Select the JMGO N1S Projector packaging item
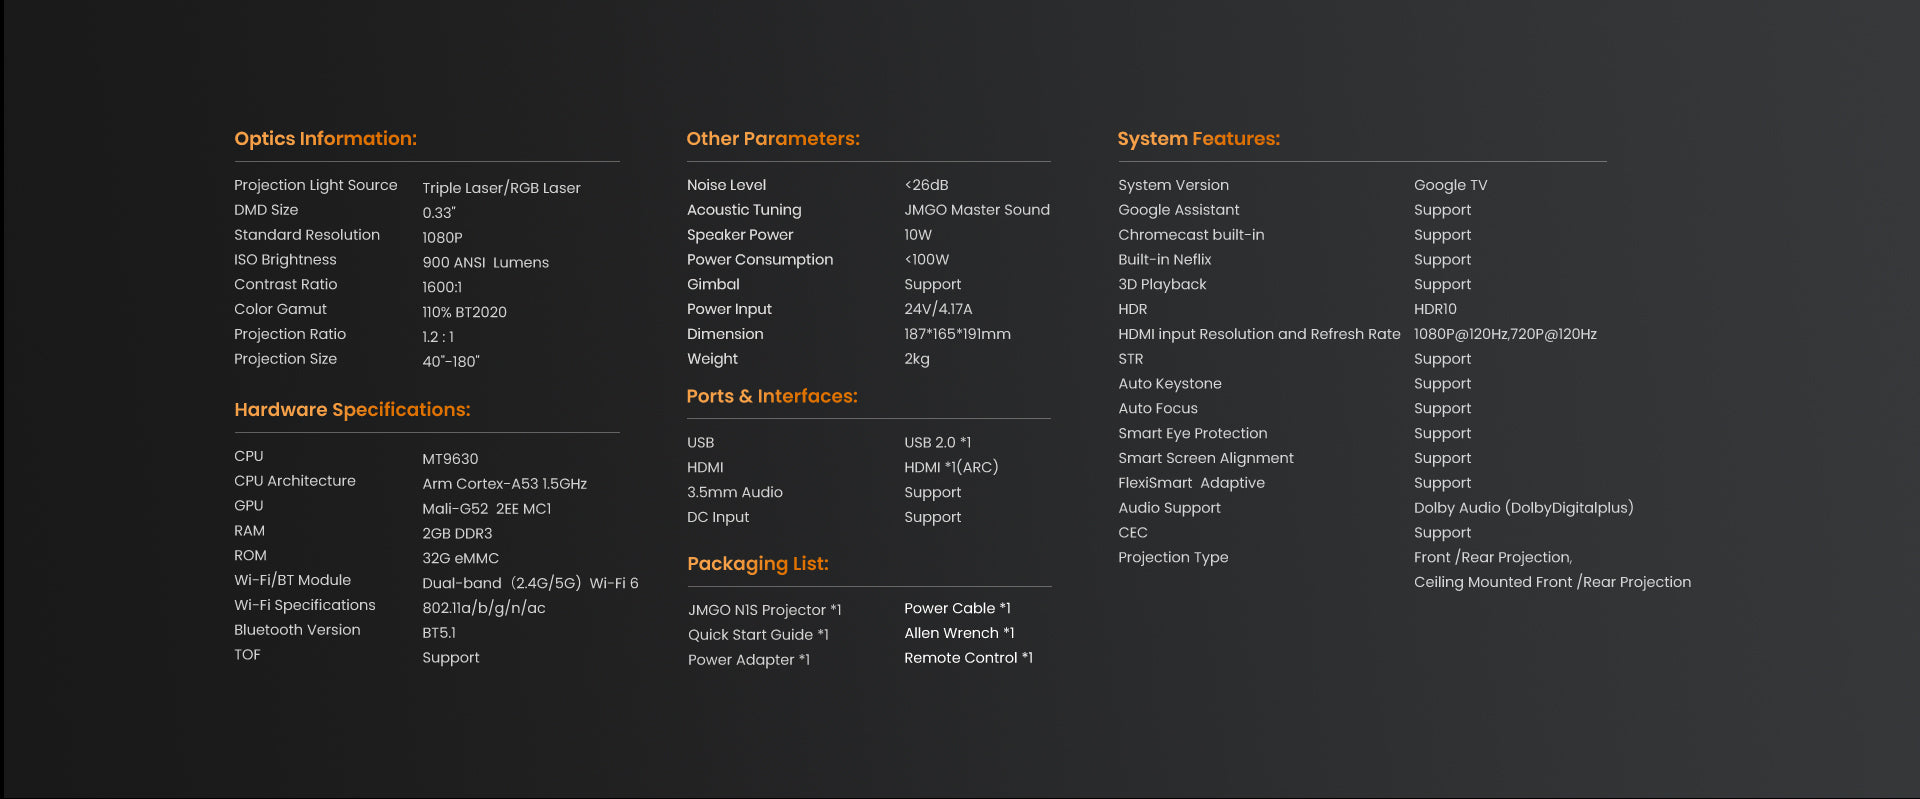This screenshot has height=799, width=1920. tap(764, 610)
